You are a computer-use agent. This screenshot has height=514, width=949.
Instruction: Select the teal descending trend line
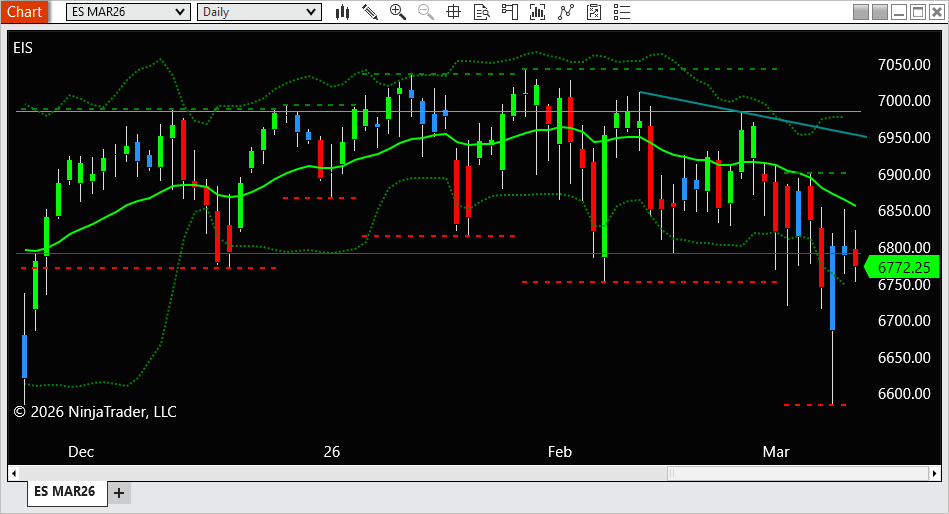click(x=754, y=114)
